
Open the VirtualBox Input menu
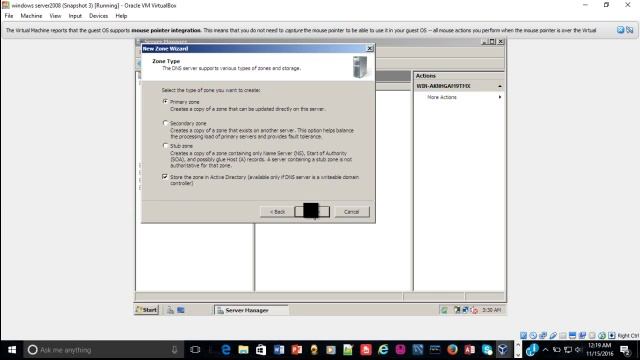click(x=75, y=16)
